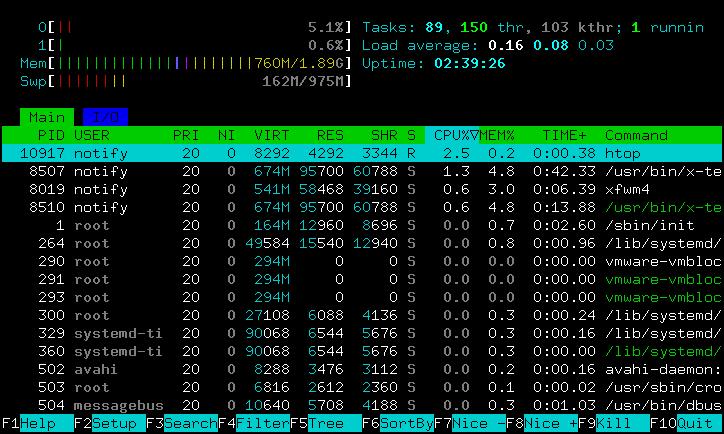This screenshot has width=724, height=434.
Task: Select the avahi-daemon process row
Action: (362, 369)
